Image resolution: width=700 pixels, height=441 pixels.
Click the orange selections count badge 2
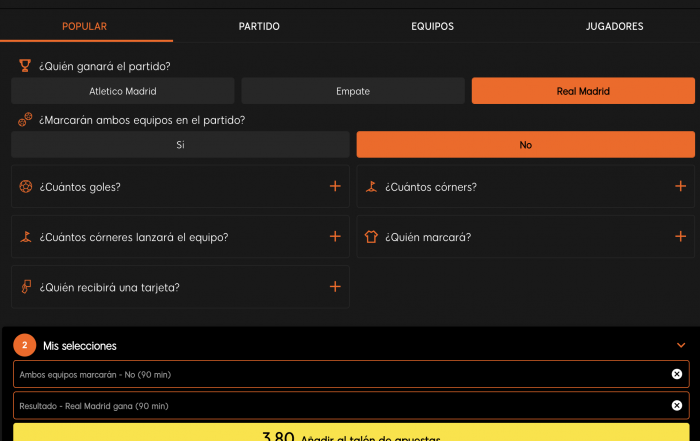point(25,345)
